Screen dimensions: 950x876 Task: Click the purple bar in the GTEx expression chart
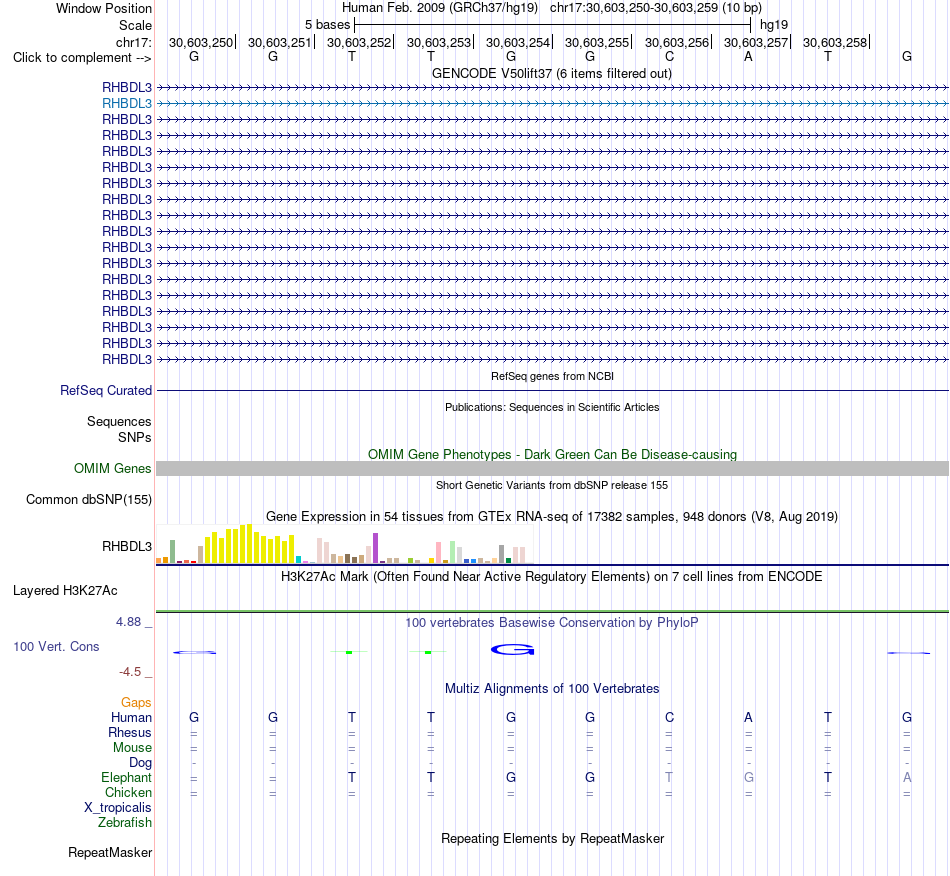(376, 548)
